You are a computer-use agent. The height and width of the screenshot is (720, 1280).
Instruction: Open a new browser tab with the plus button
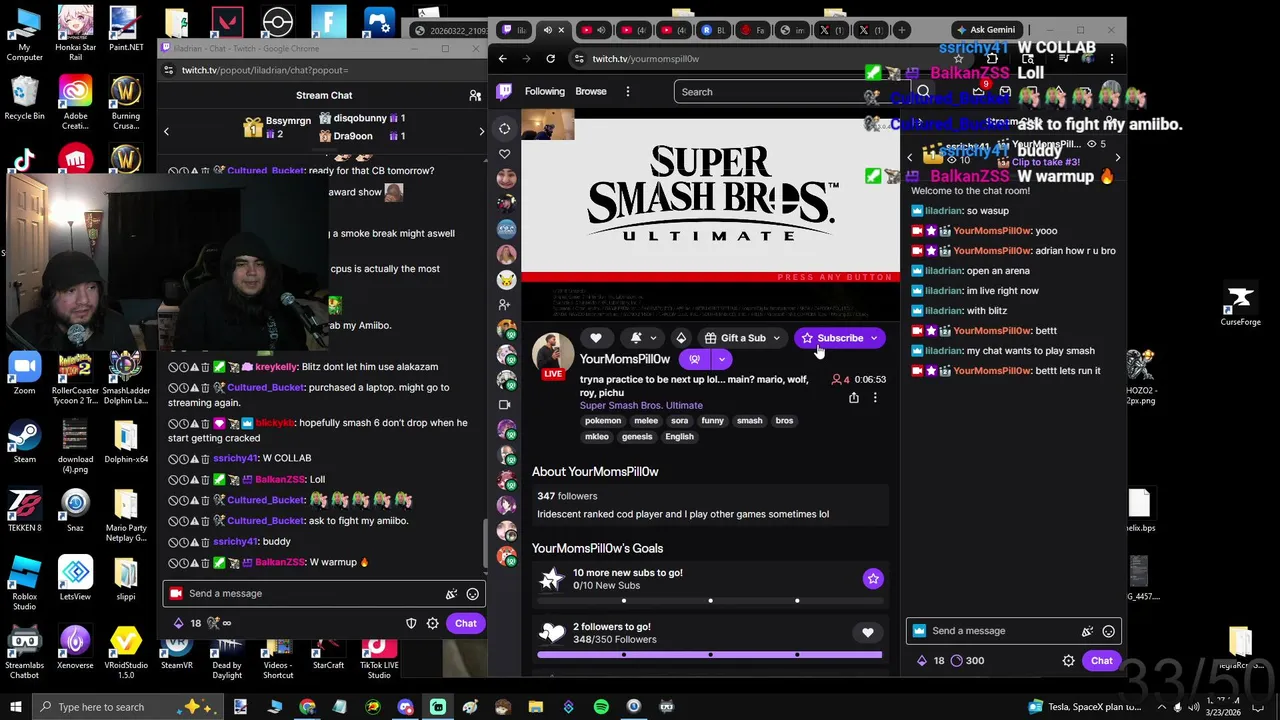[901, 30]
